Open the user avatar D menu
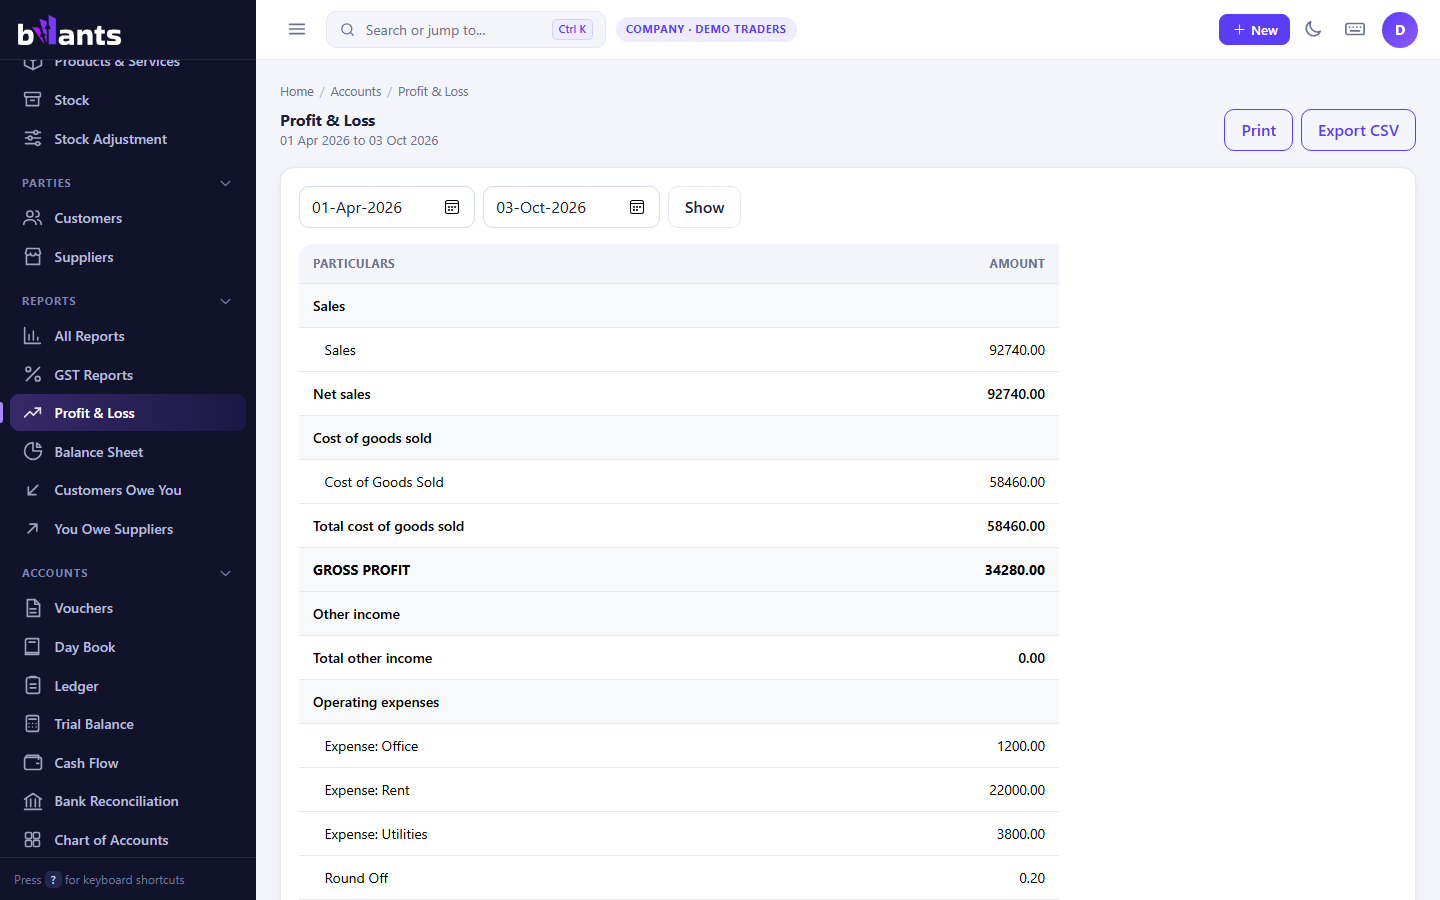1440x900 pixels. click(x=1400, y=30)
